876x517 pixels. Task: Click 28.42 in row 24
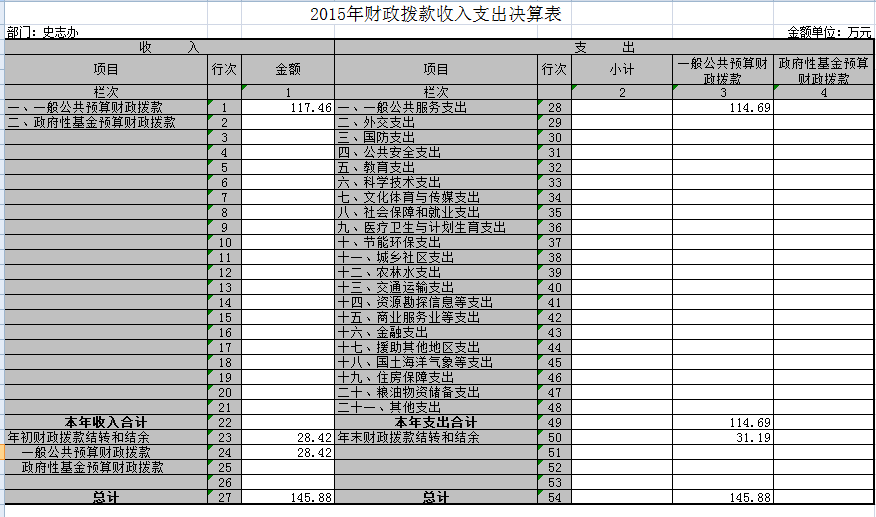(x=288, y=453)
